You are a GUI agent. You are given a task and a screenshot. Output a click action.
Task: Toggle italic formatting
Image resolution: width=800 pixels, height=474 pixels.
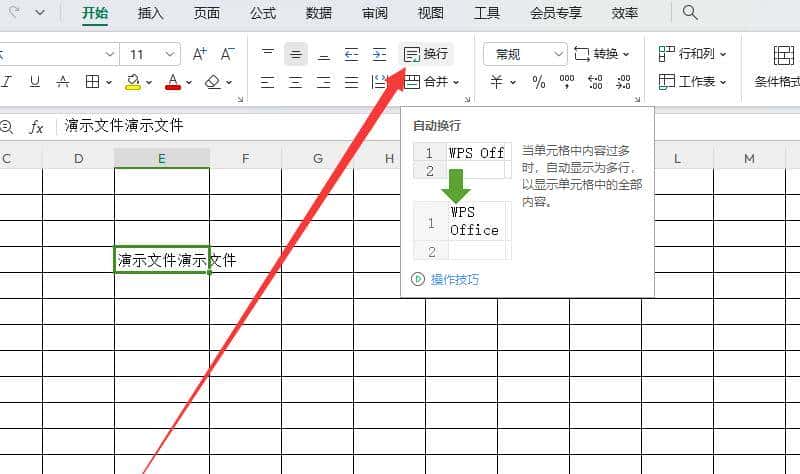[x=7, y=82]
